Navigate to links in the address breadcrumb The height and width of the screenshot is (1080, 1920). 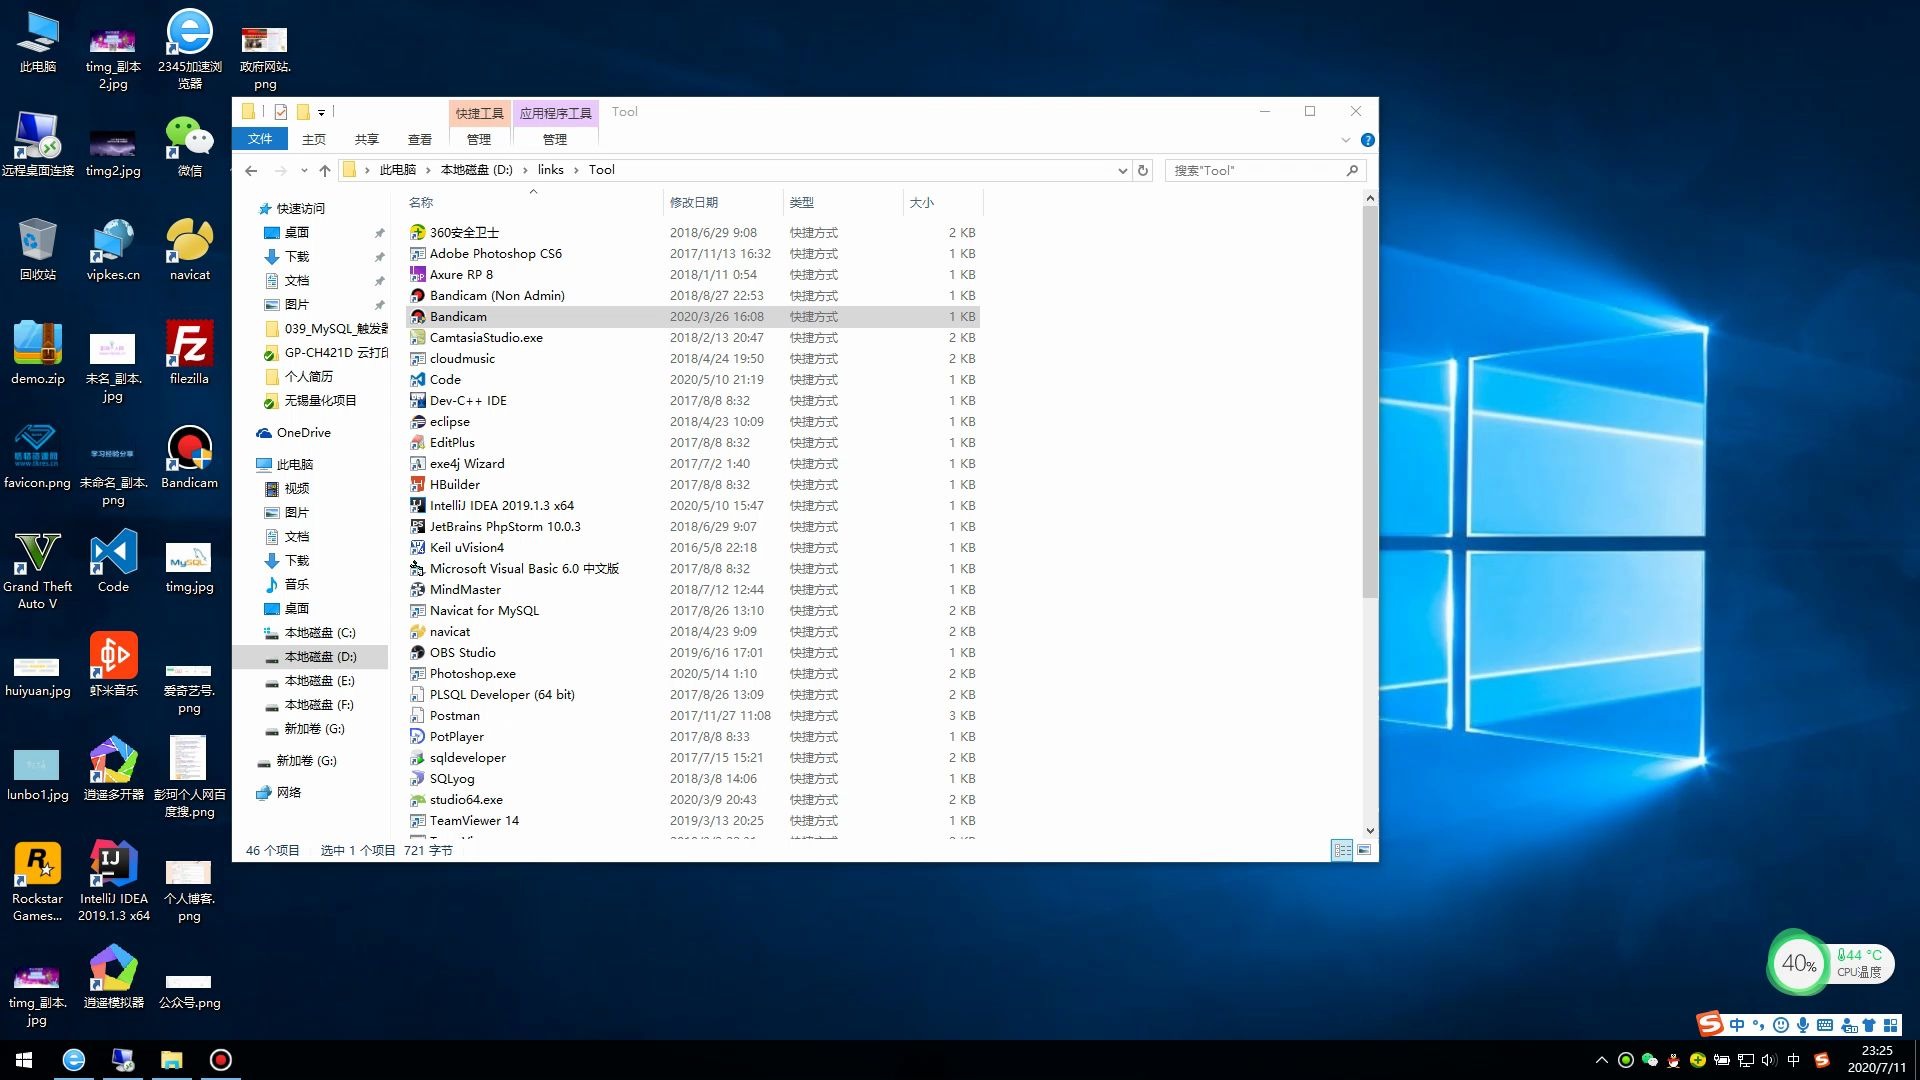coord(551,170)
